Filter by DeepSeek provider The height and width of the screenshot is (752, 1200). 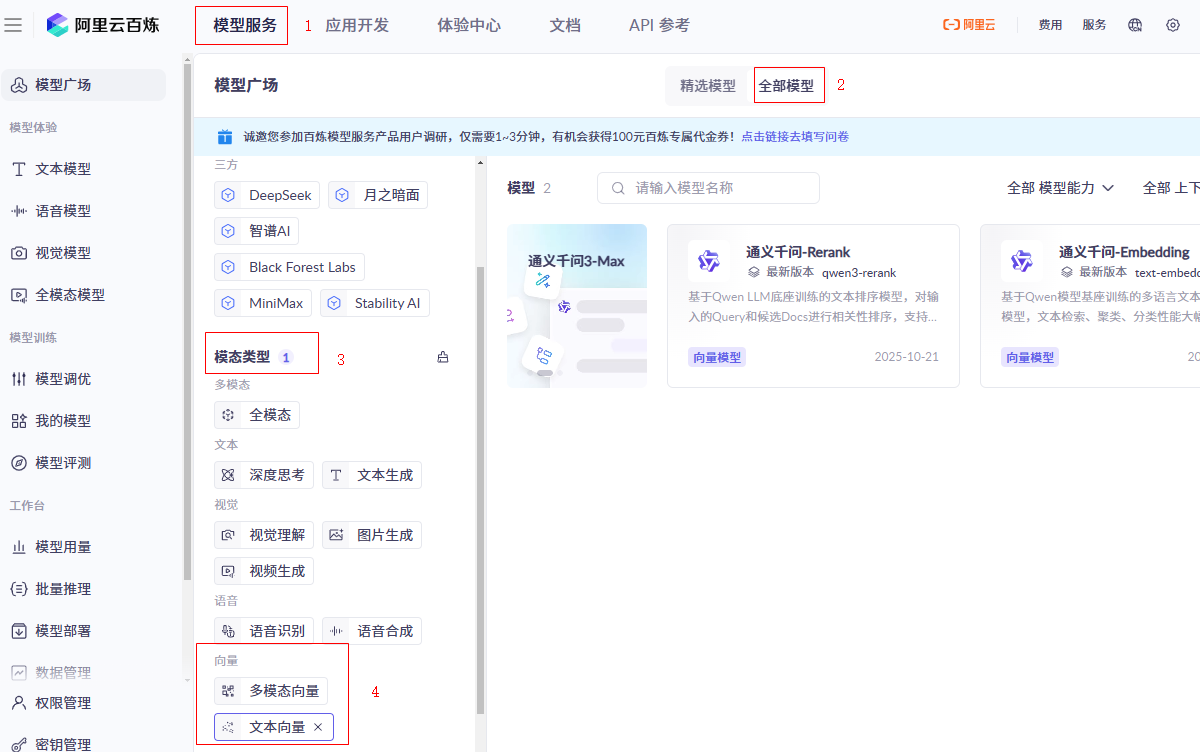click(x=267, y=195)
